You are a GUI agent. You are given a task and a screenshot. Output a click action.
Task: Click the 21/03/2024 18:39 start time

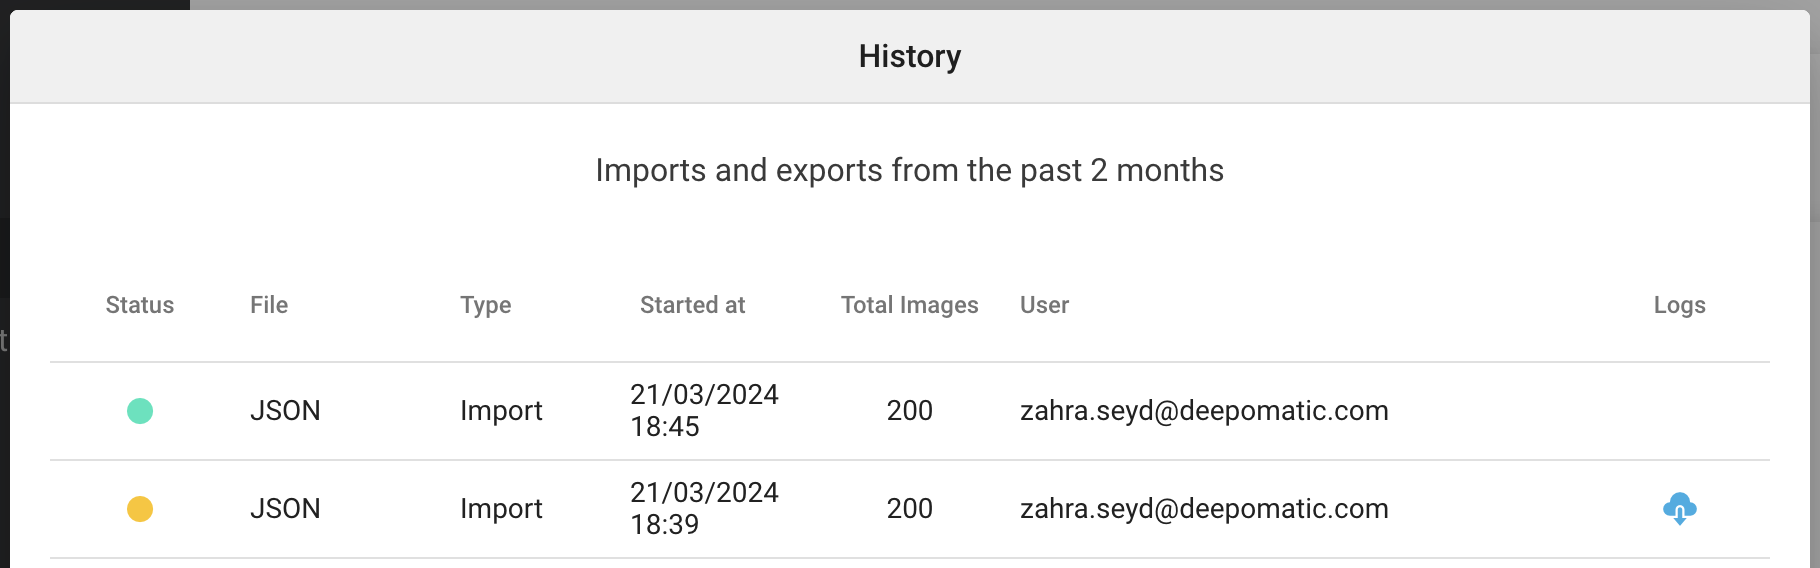point(704,509)
